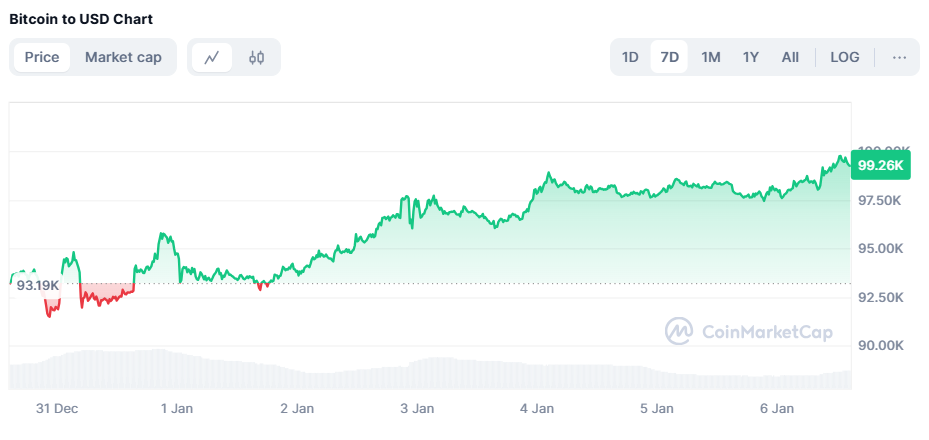Select the Price tab

[x=42, y=57]
